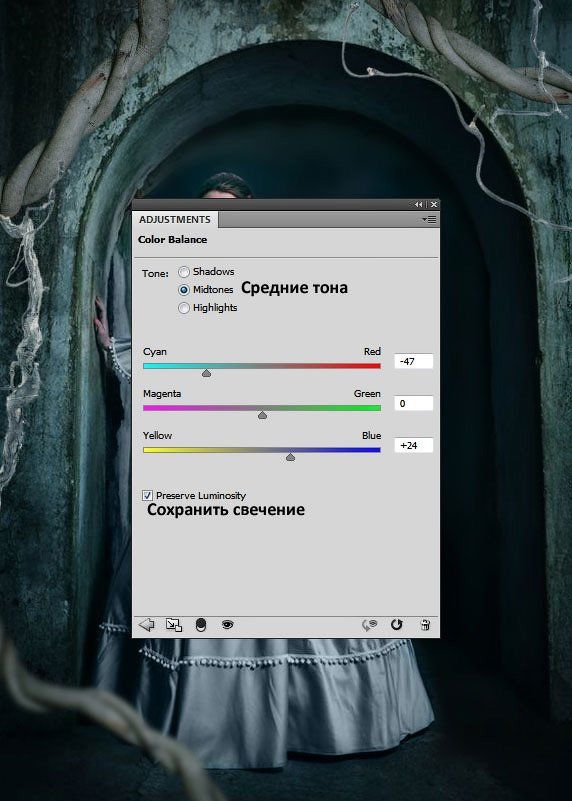Click the expanded view switch icon

174,624
